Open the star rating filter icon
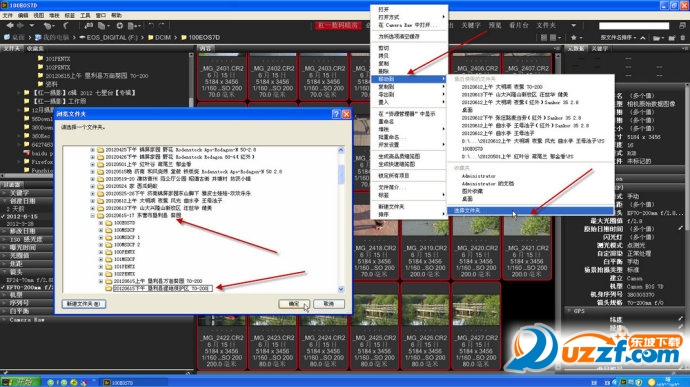 (x=576, y=38)
